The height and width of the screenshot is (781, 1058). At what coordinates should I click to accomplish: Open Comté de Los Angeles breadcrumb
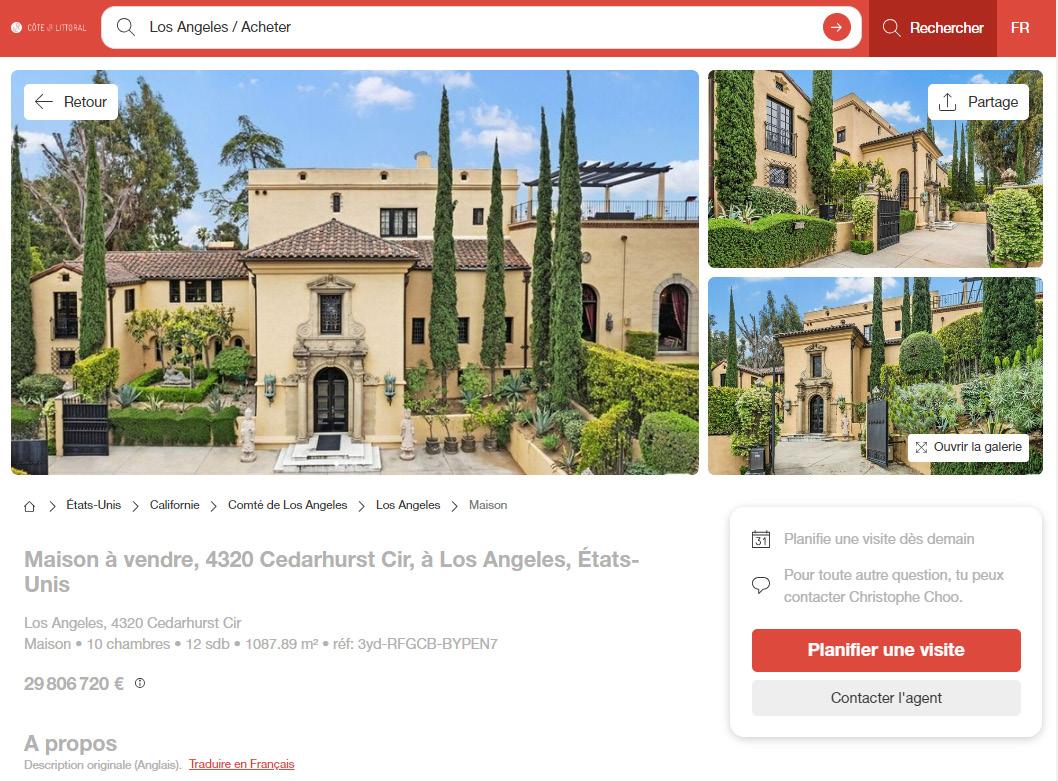287,505
